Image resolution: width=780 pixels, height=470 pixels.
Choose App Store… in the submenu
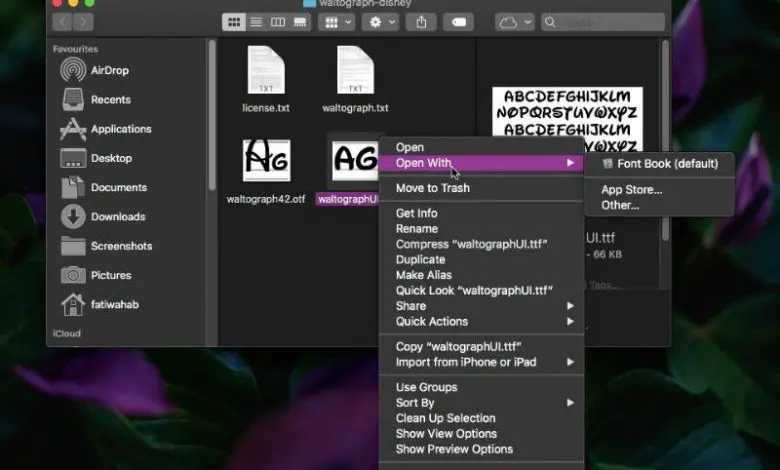point(660,189)
